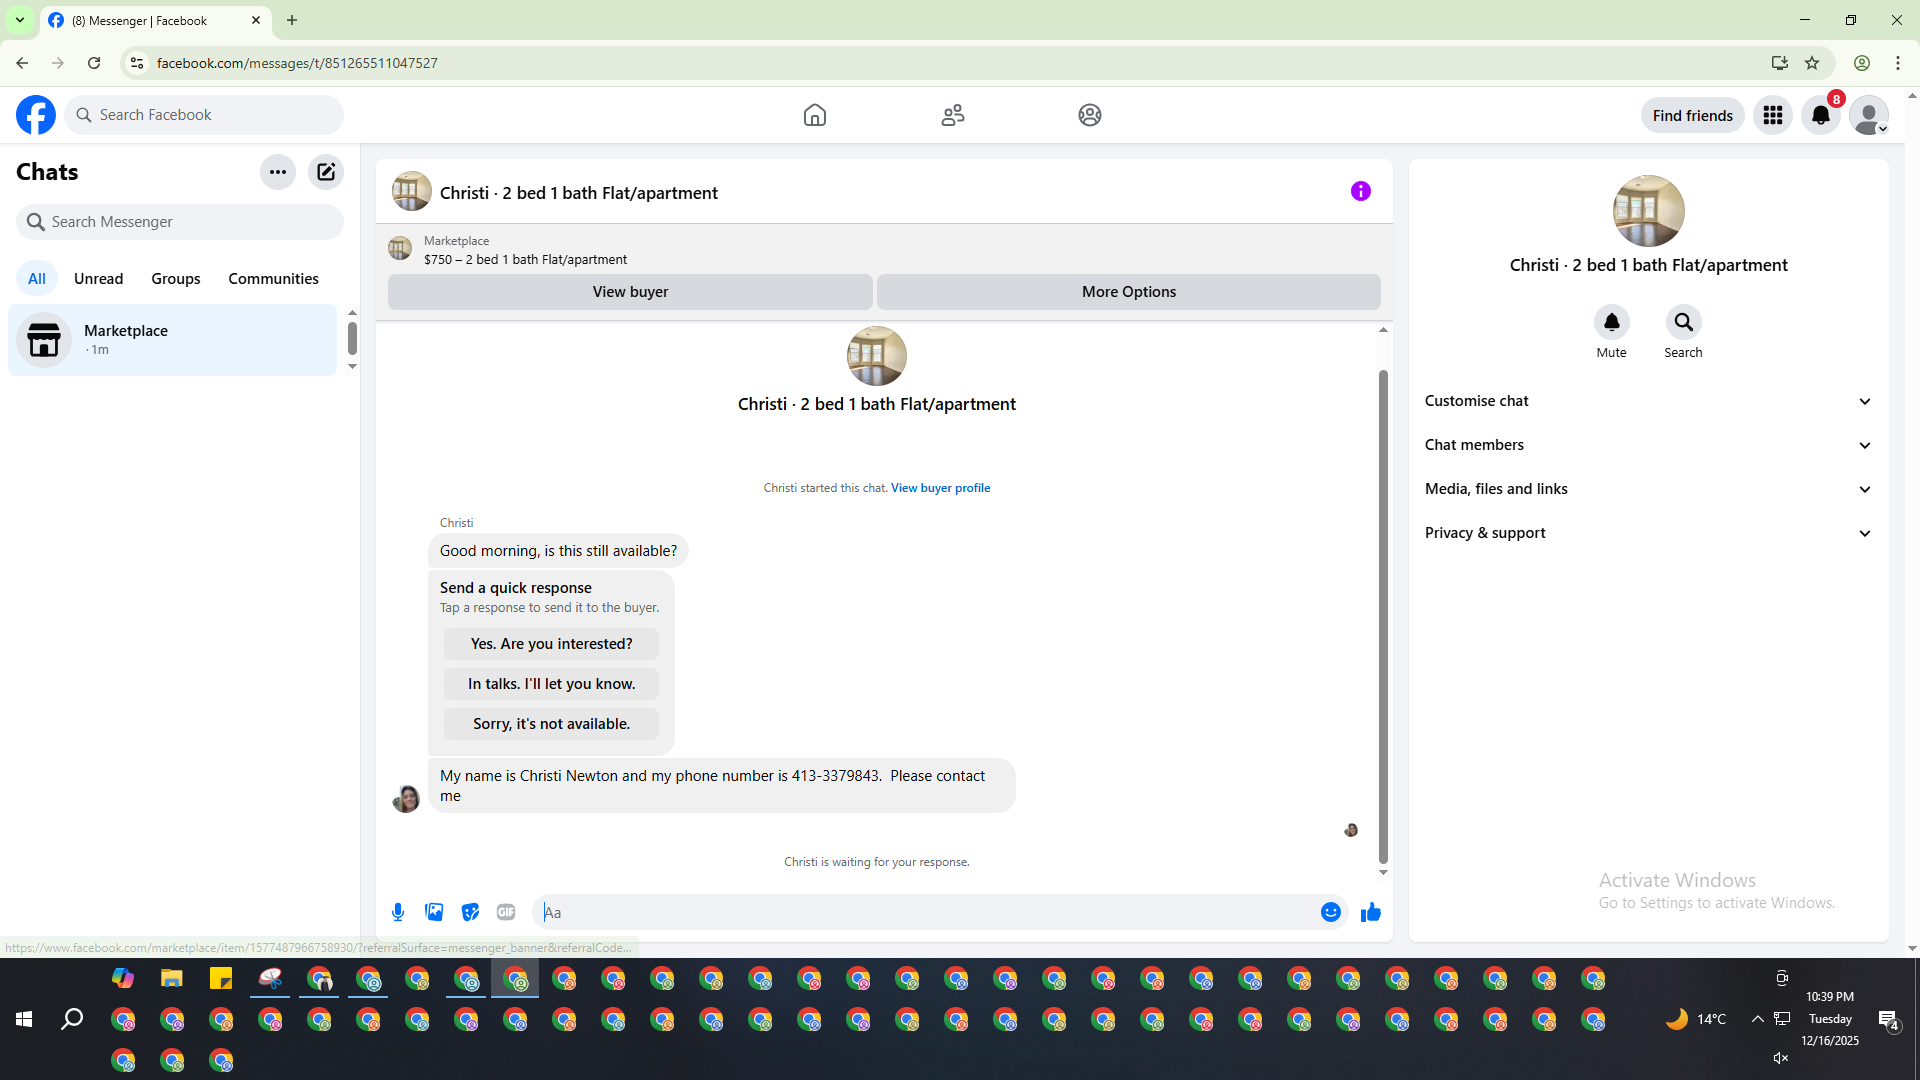Expand Chat members section
The image size is (1920, 1080).
[1649, 445]
